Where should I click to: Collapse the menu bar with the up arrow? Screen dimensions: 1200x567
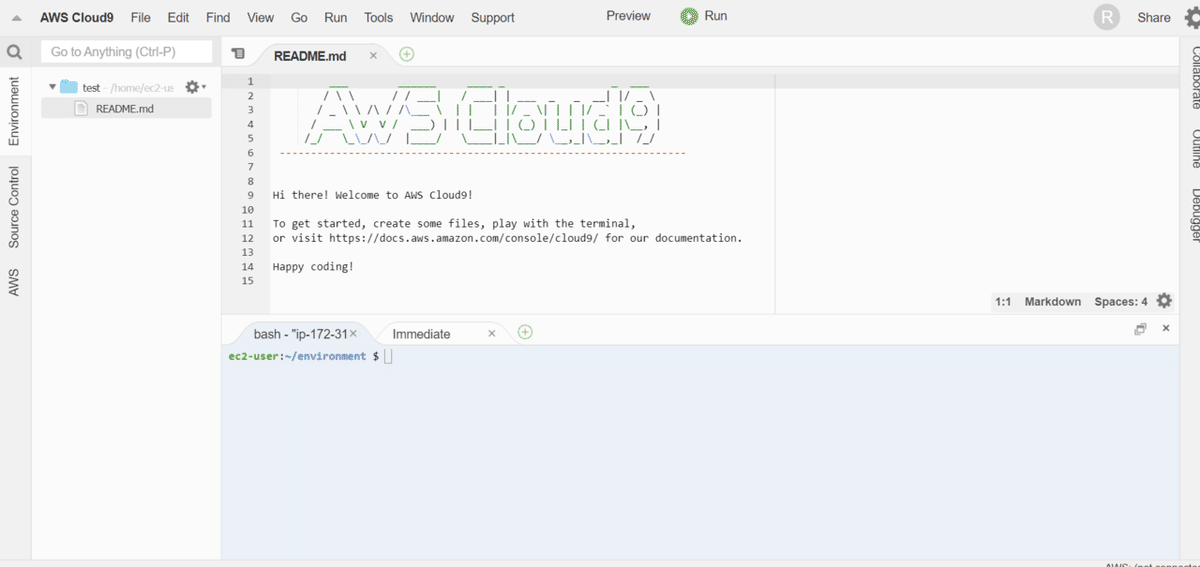[16, 17]
